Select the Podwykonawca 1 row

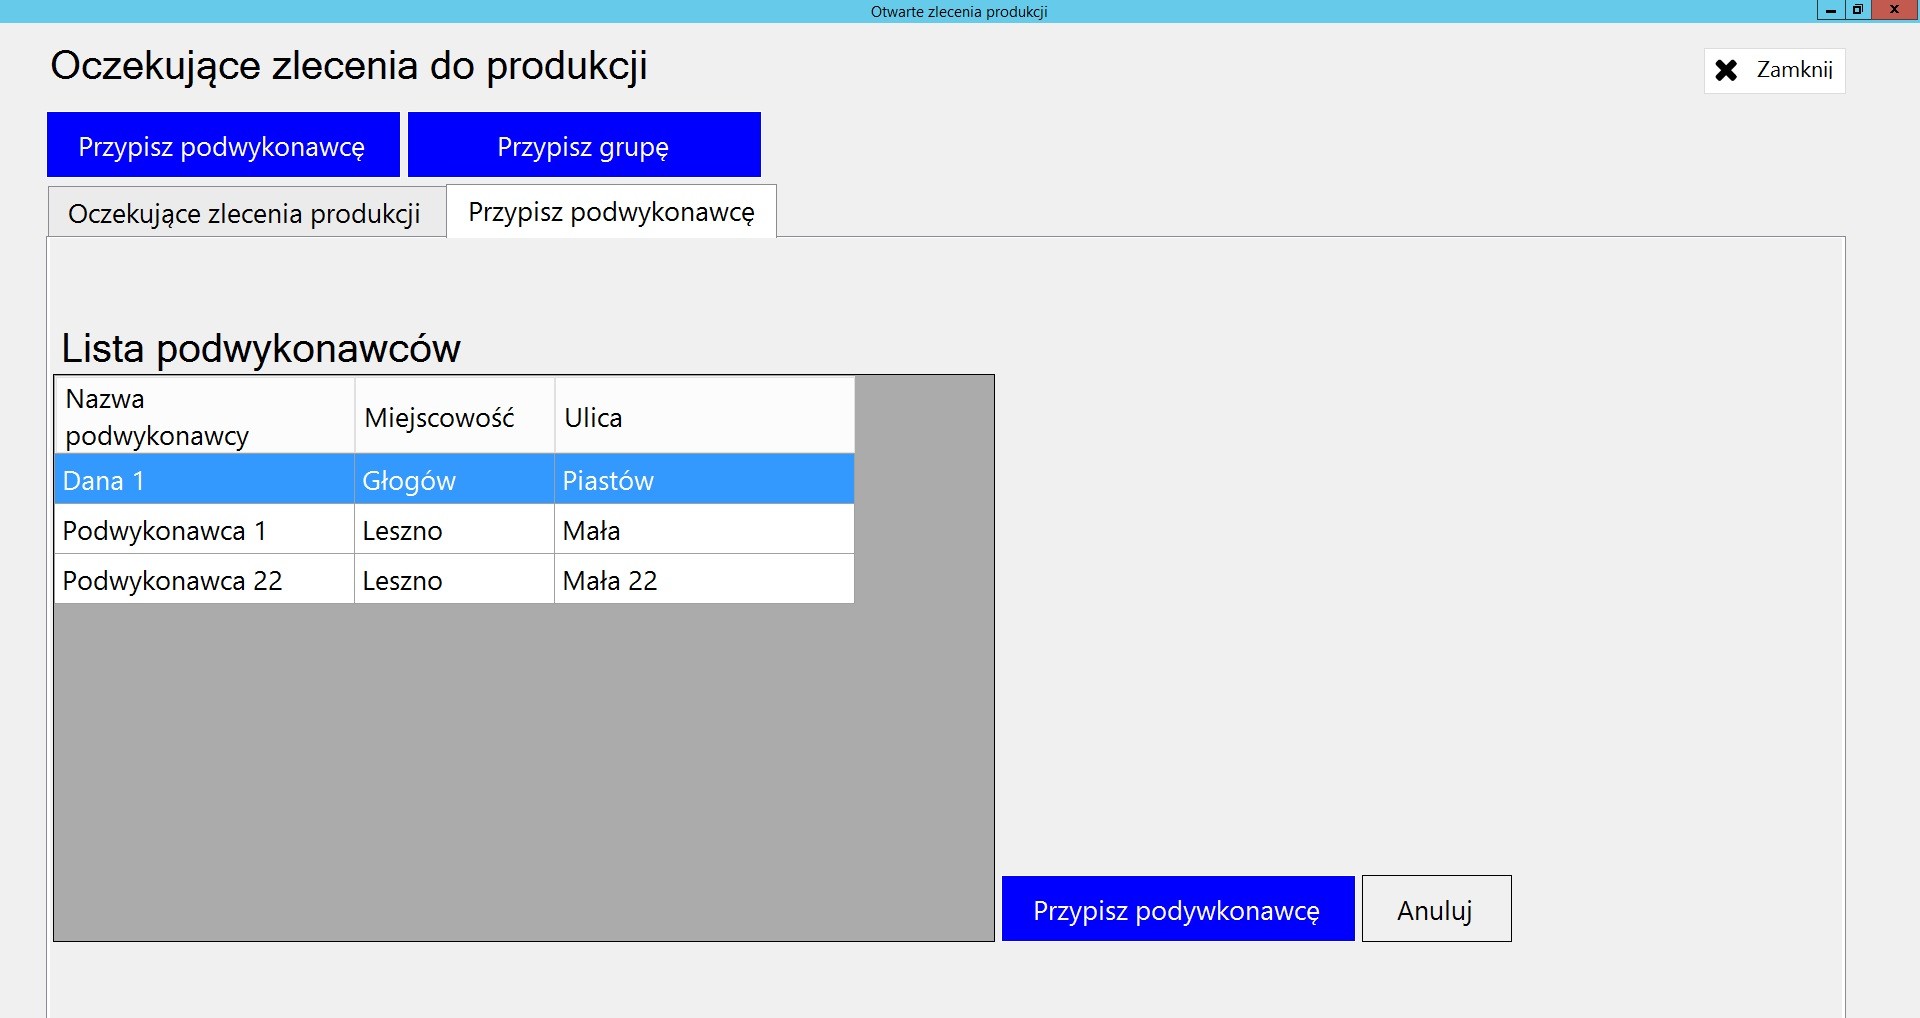[x=455, y=529]
